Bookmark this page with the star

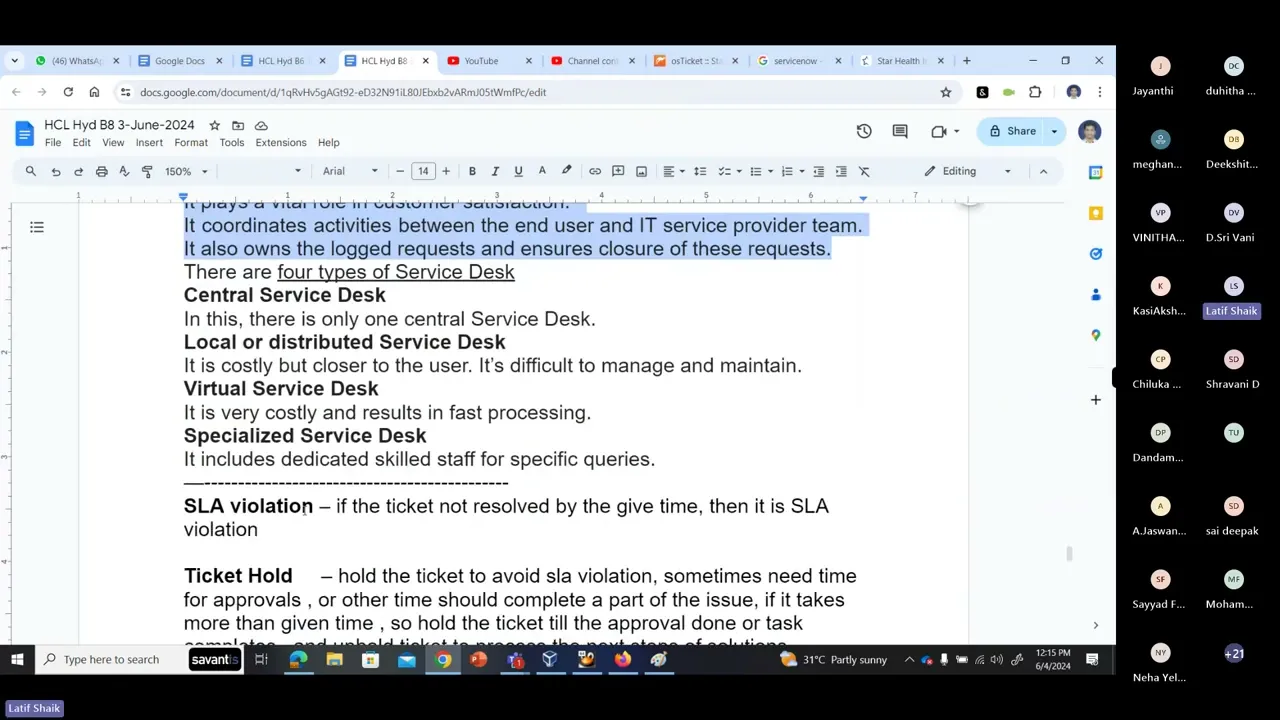click(946, 92)
